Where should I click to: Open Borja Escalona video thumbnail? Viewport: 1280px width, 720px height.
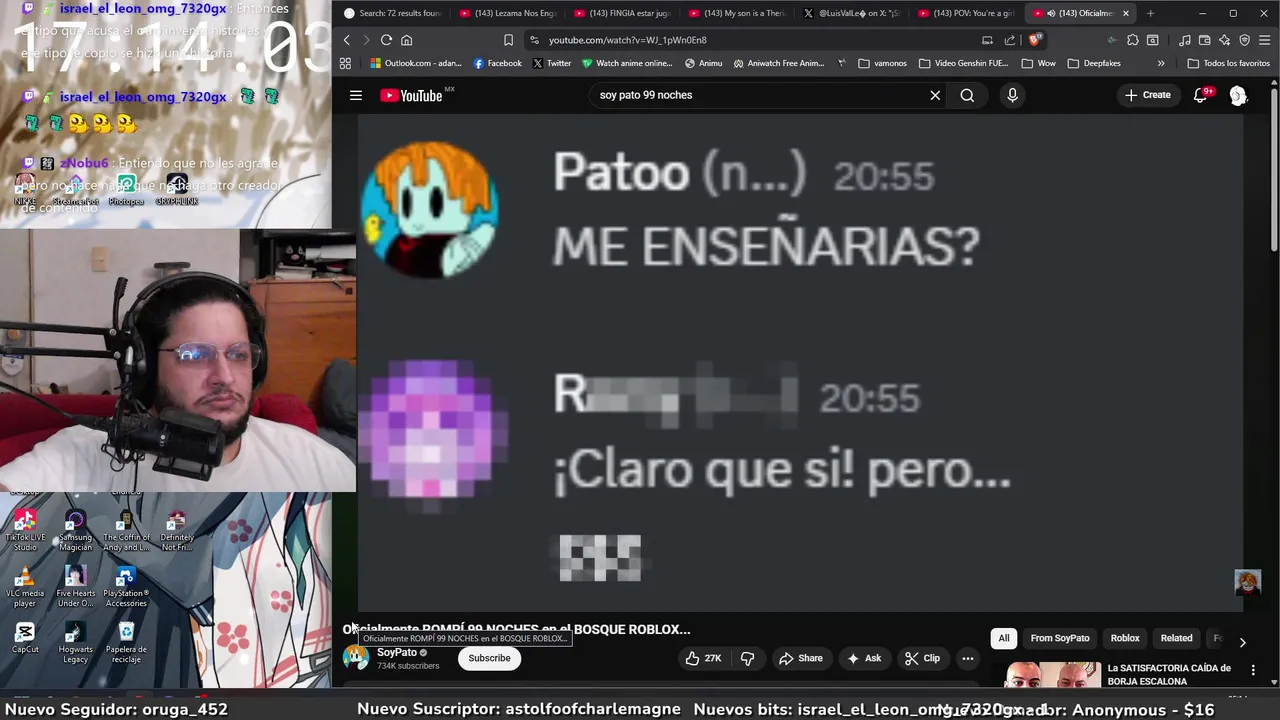tap(1052, 675)
